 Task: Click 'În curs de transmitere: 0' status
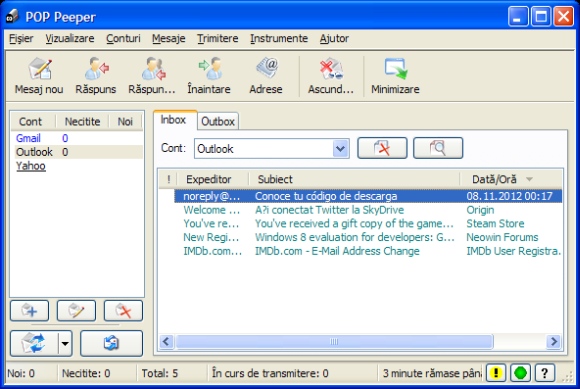coord(270,373)
